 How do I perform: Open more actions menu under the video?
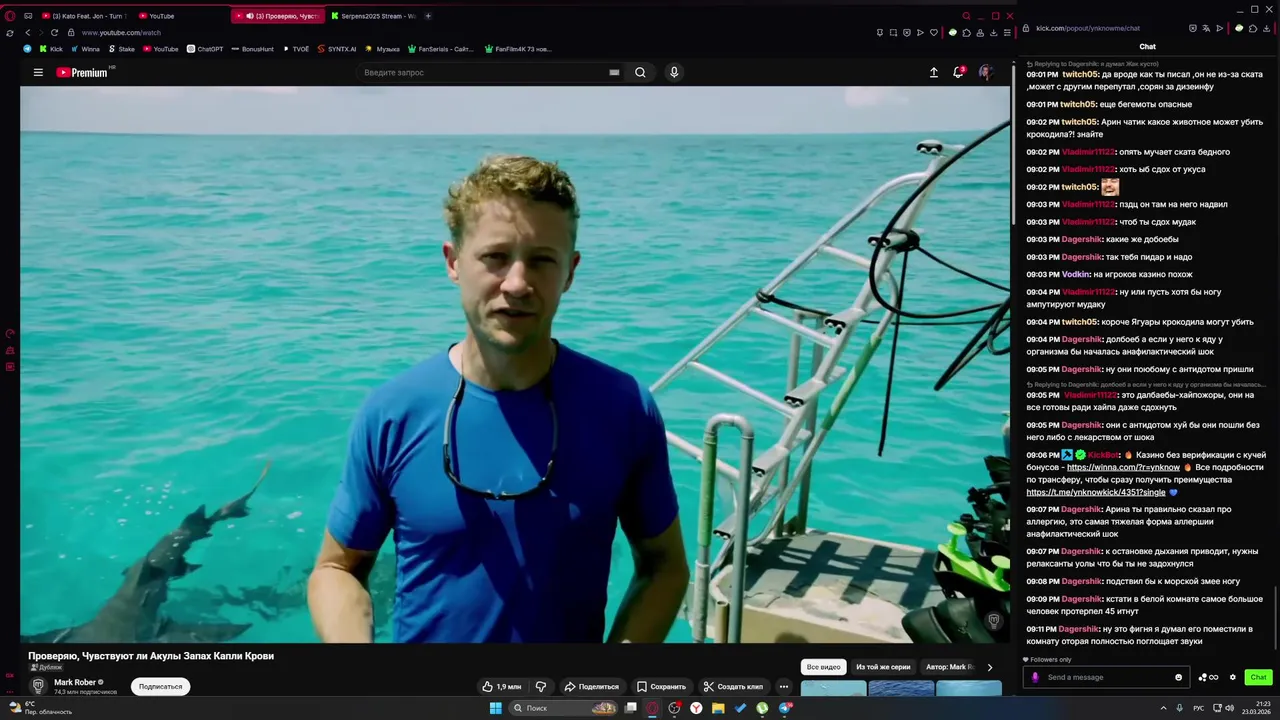click(x=784, y=687)
